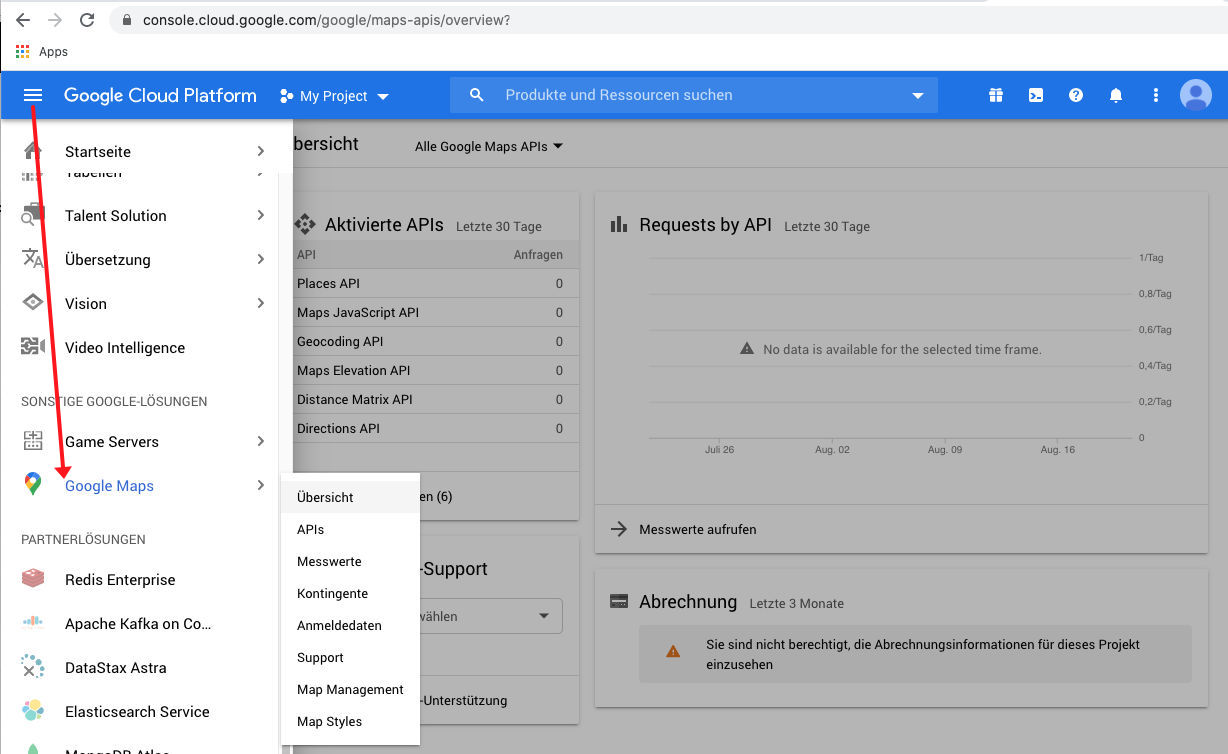Click the Elasticsearch Service icon

pos(32,711)
